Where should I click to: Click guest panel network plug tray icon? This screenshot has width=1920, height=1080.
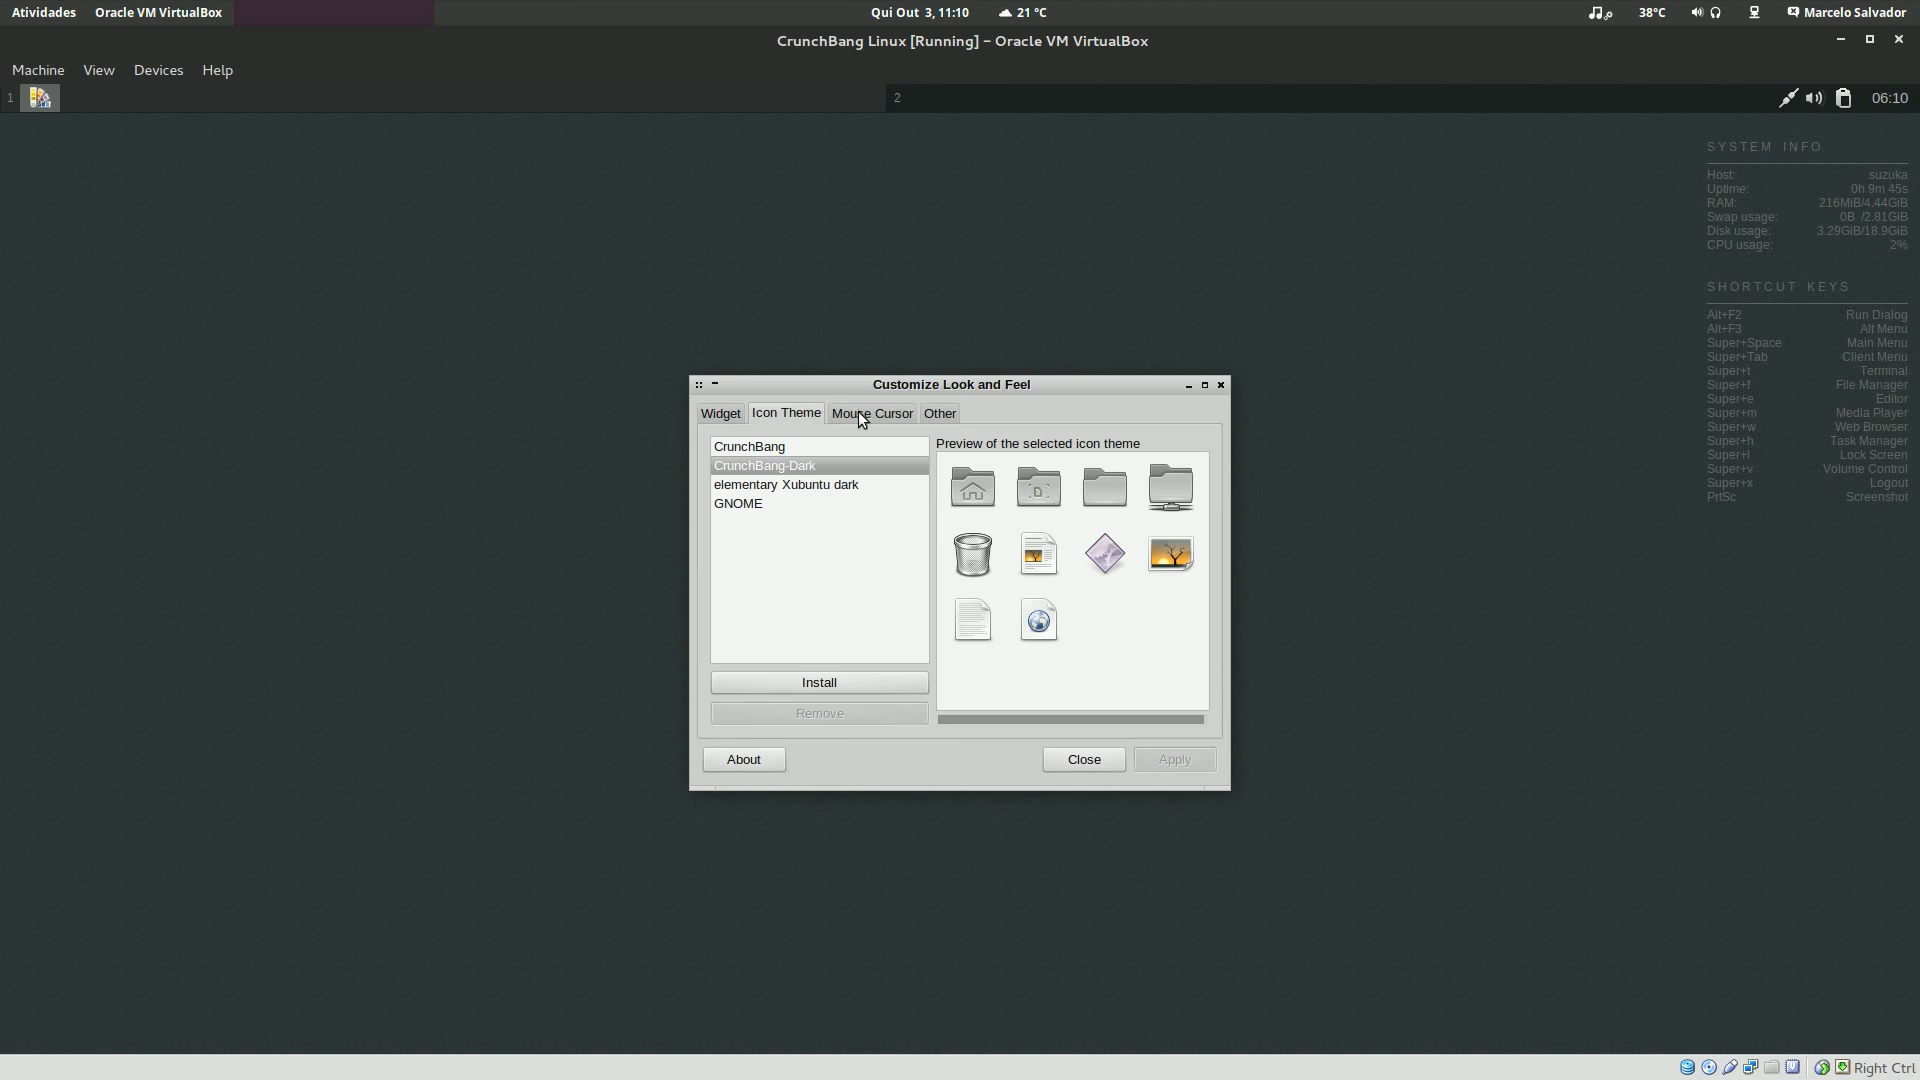tap(1787, 98)
